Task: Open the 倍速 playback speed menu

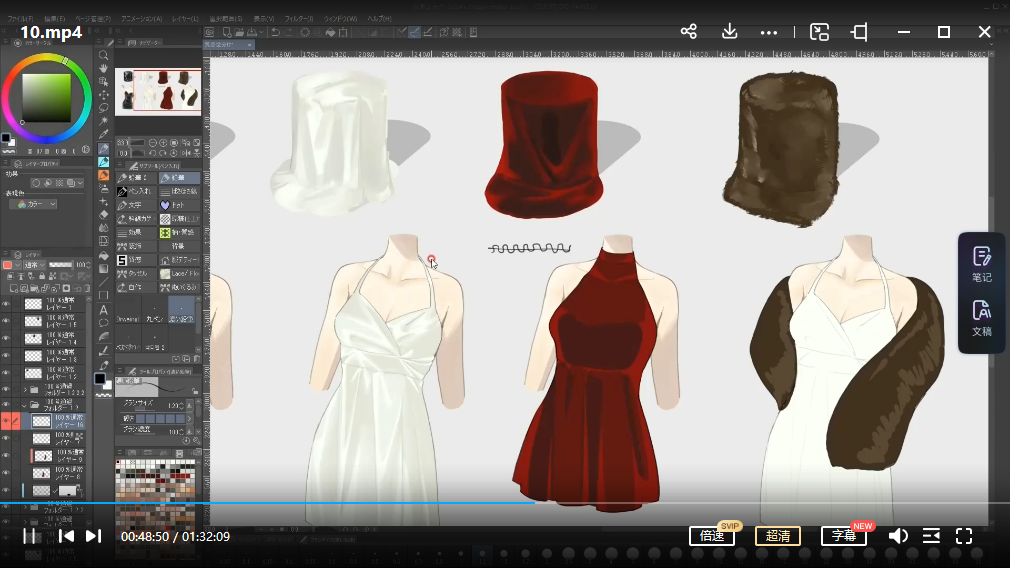Action: point(711,536)
